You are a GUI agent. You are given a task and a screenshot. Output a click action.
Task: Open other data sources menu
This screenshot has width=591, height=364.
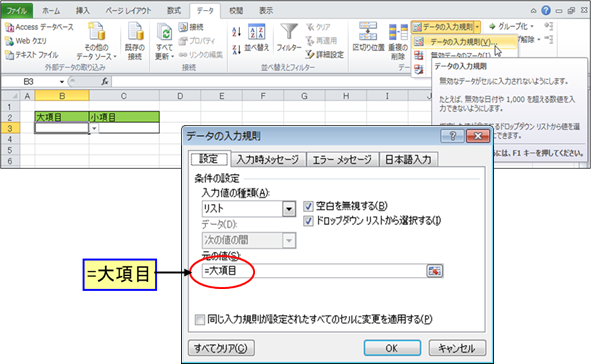tap(96, 41)
